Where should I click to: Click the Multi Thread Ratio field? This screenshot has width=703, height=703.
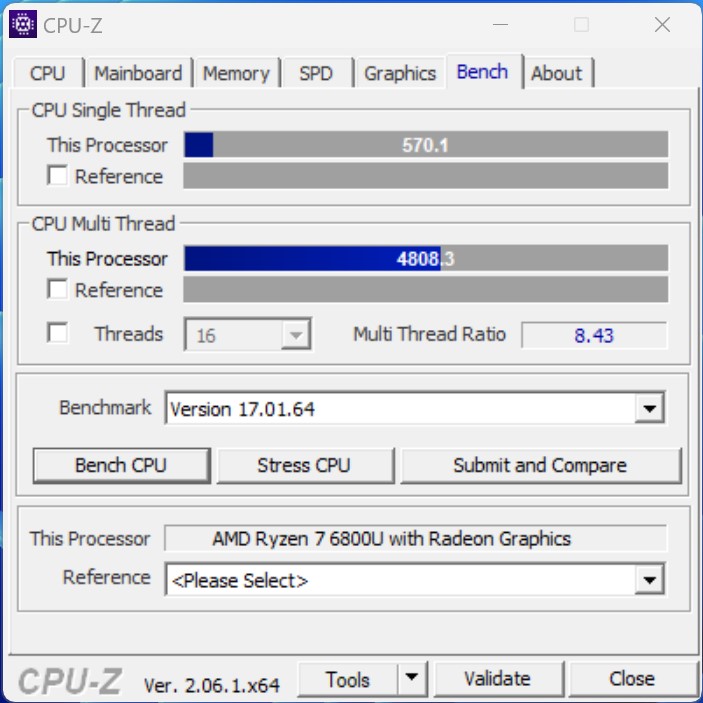[x=594, y=335]
